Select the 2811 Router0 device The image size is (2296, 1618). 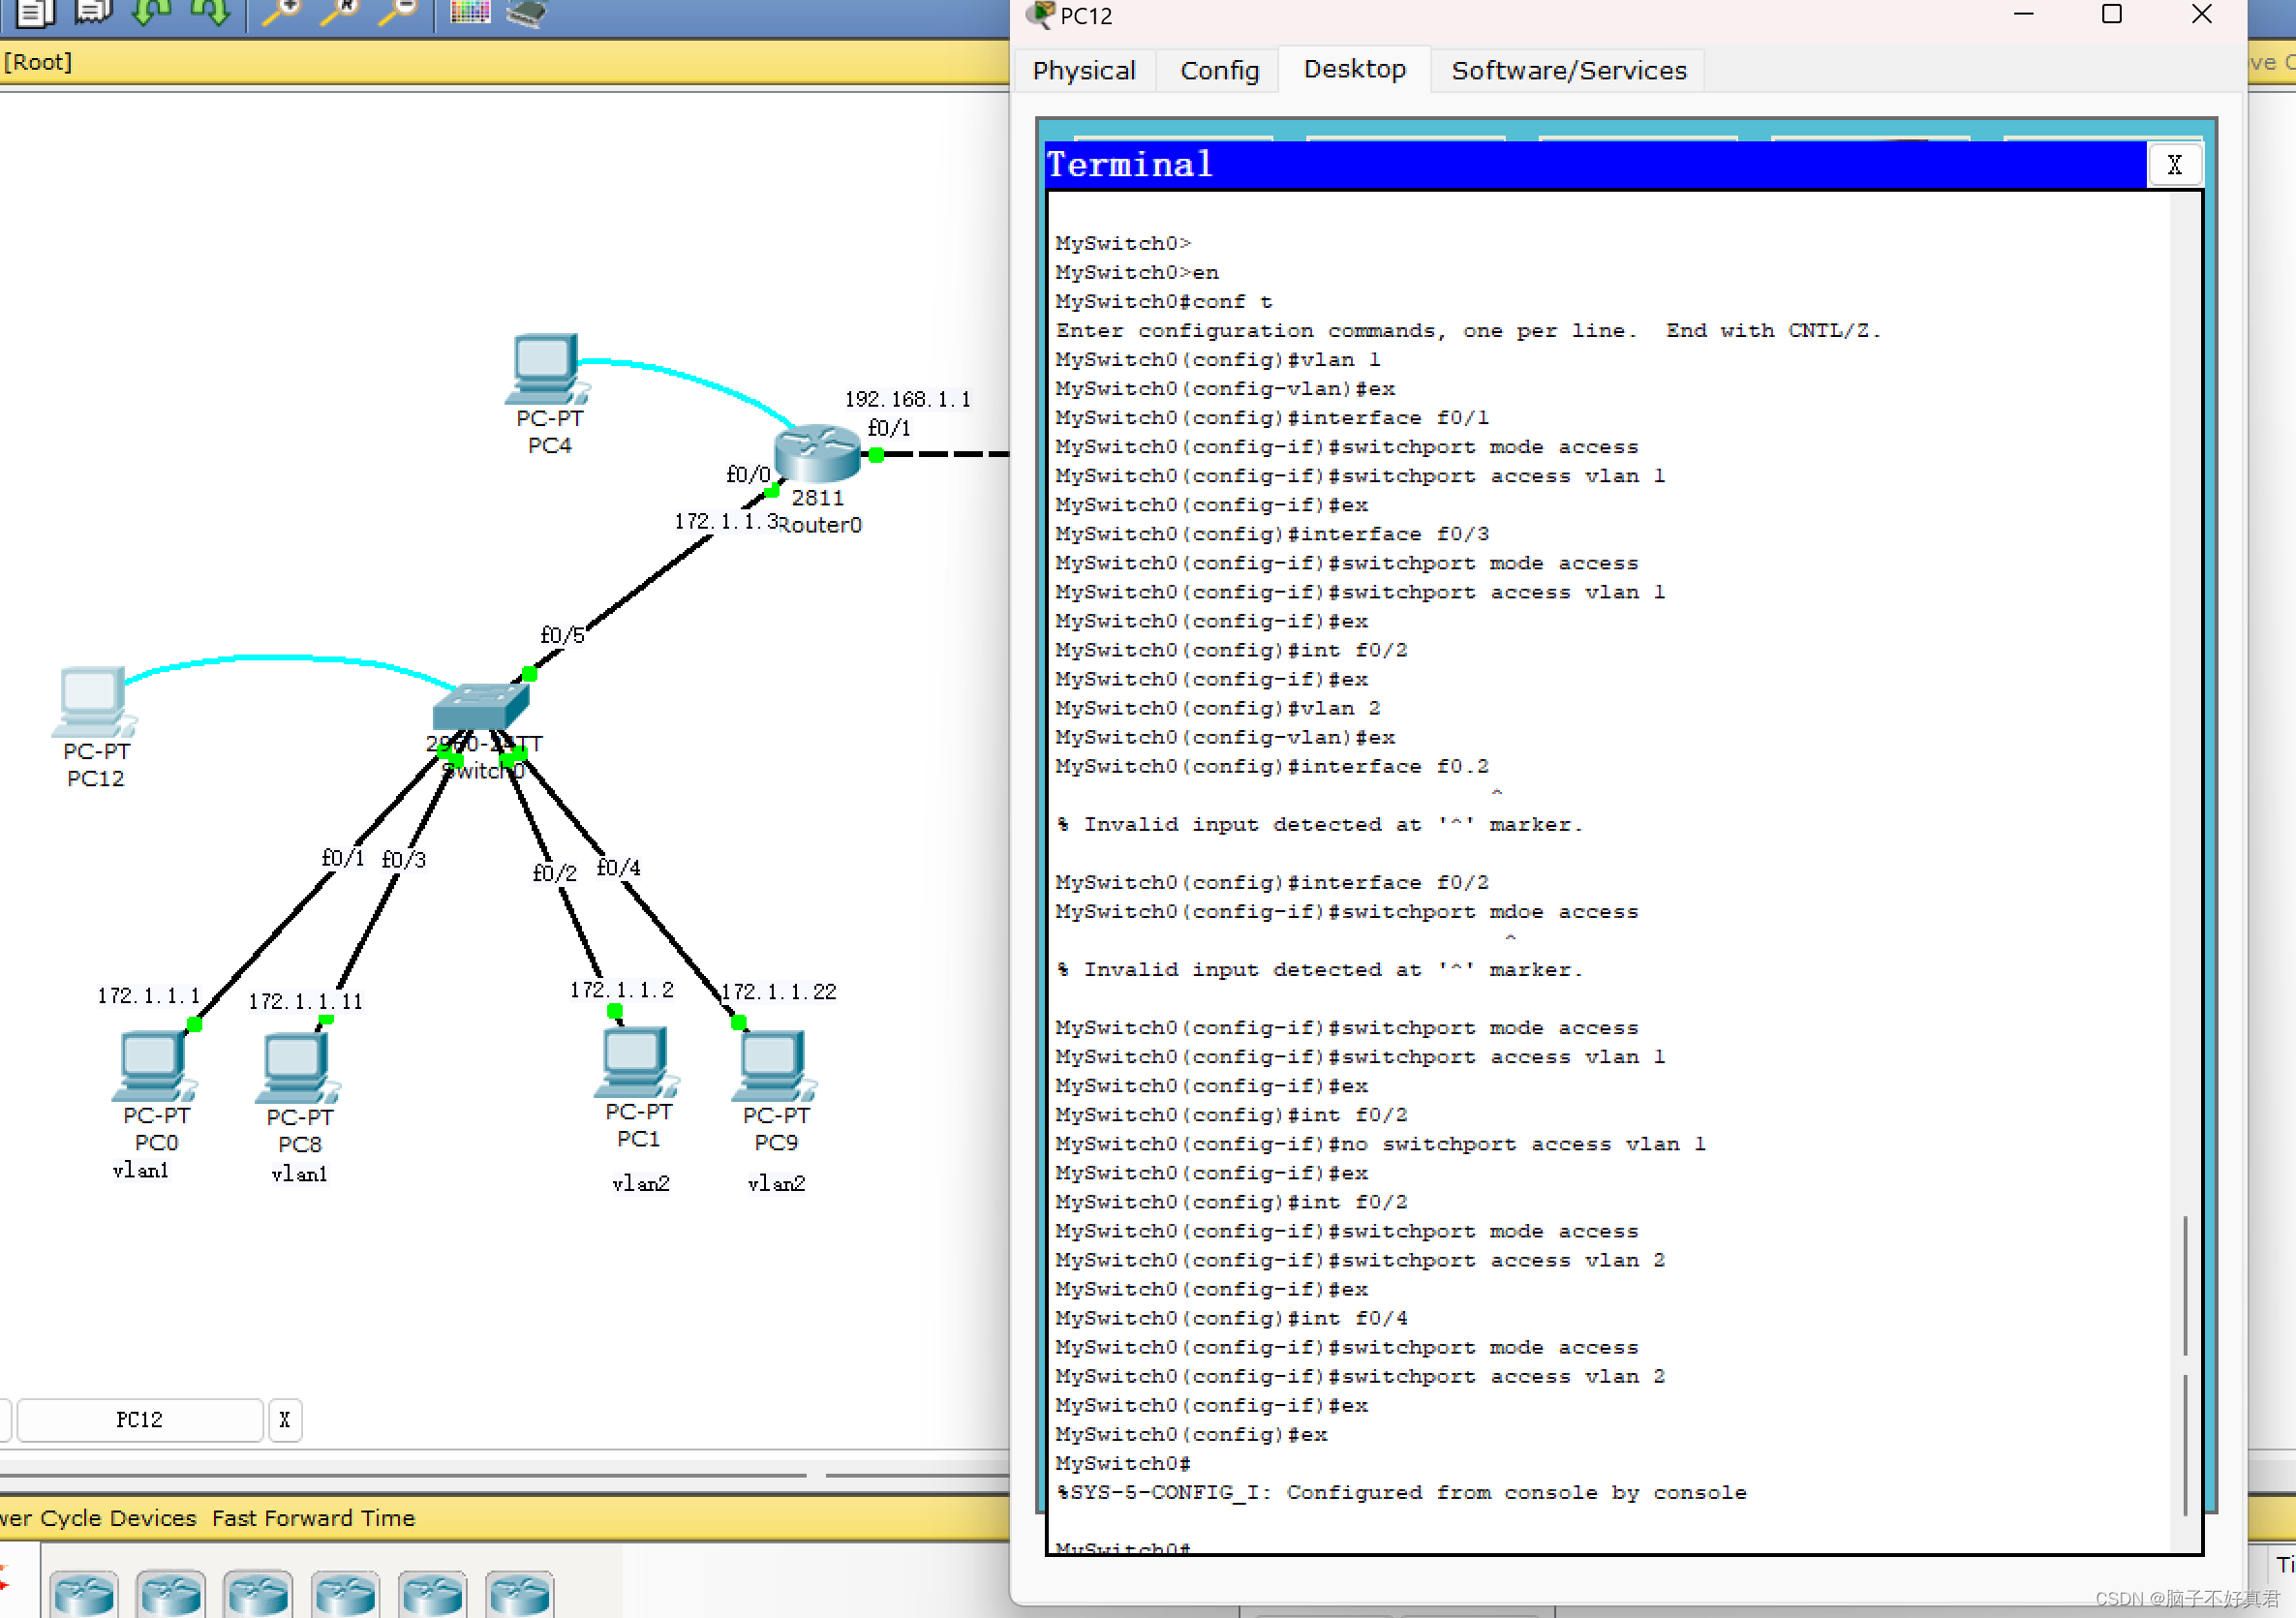(816, 454)
